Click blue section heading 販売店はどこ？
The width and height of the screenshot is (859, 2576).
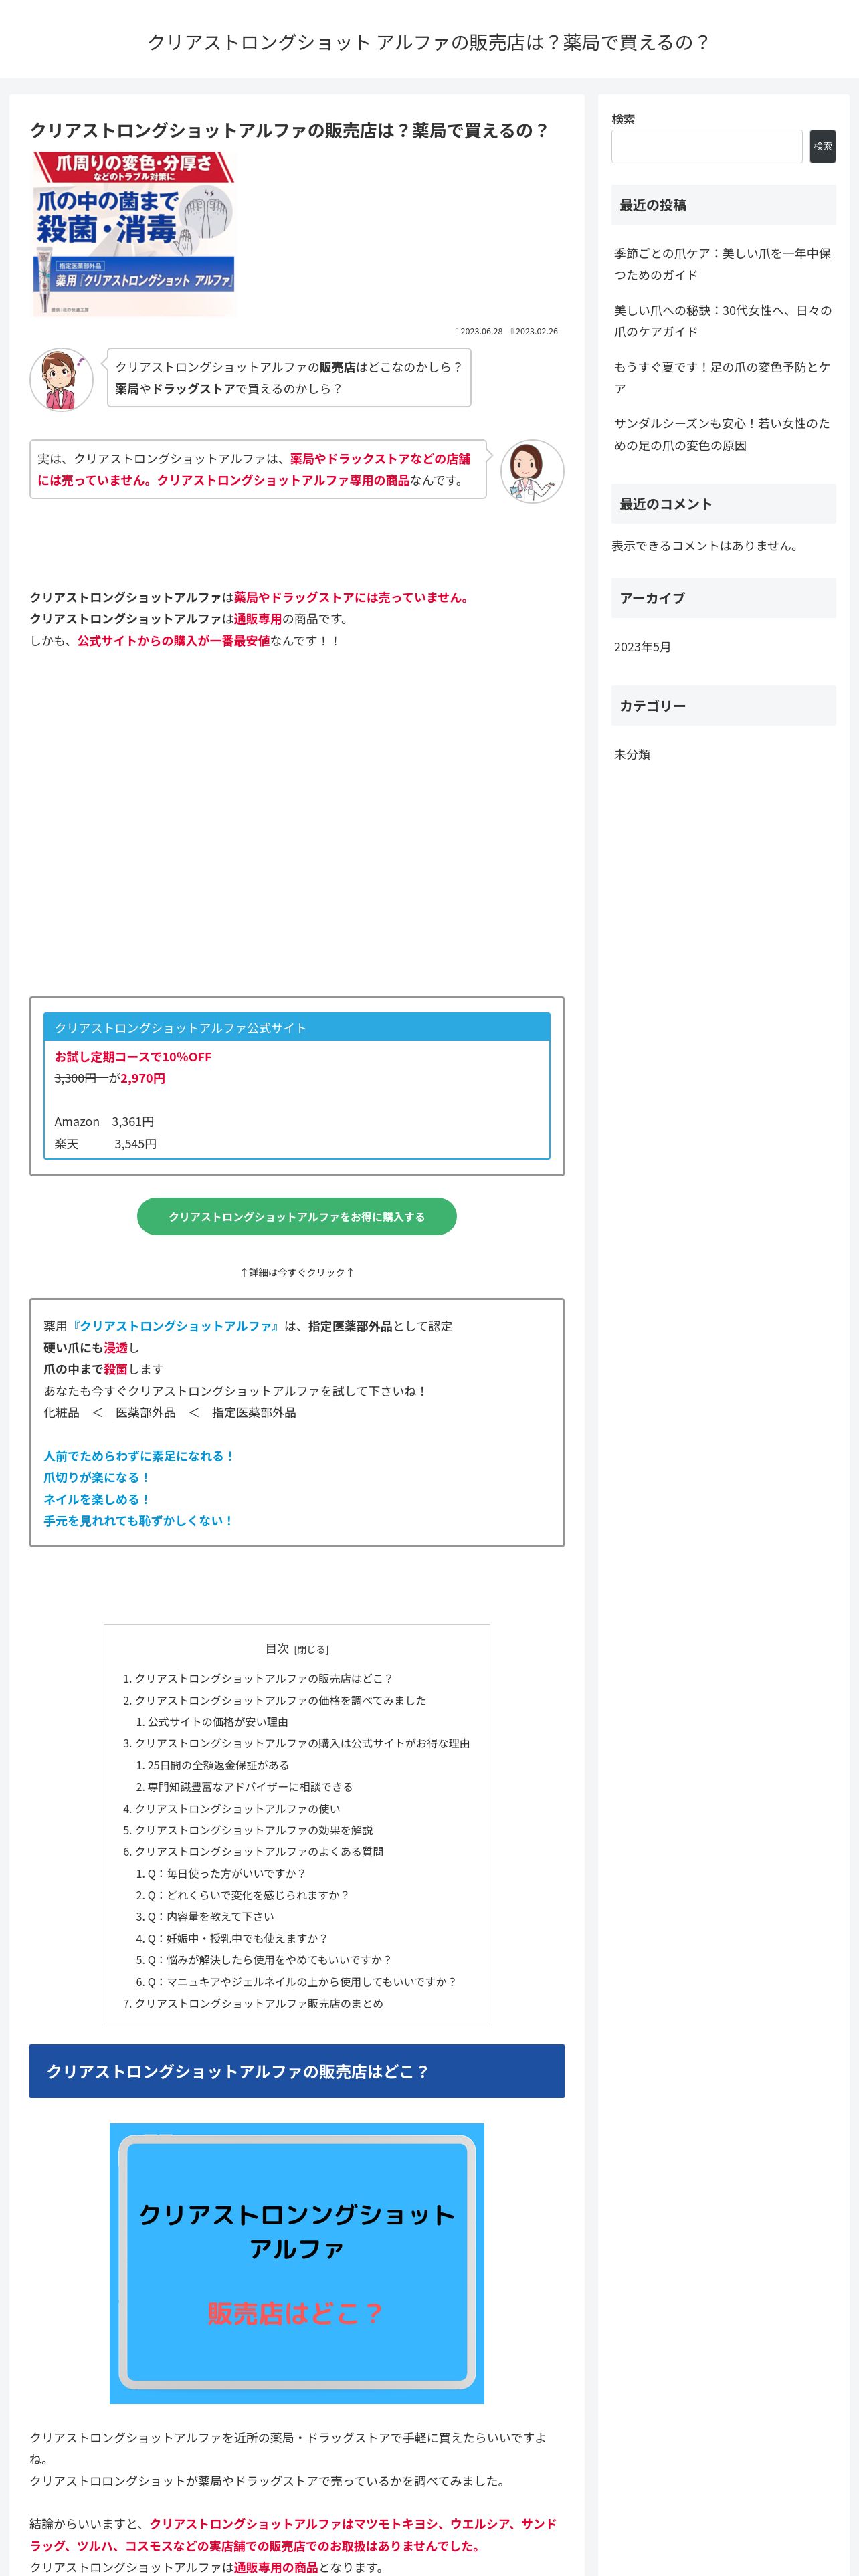pyautogui.click(x=297, y=2070)
